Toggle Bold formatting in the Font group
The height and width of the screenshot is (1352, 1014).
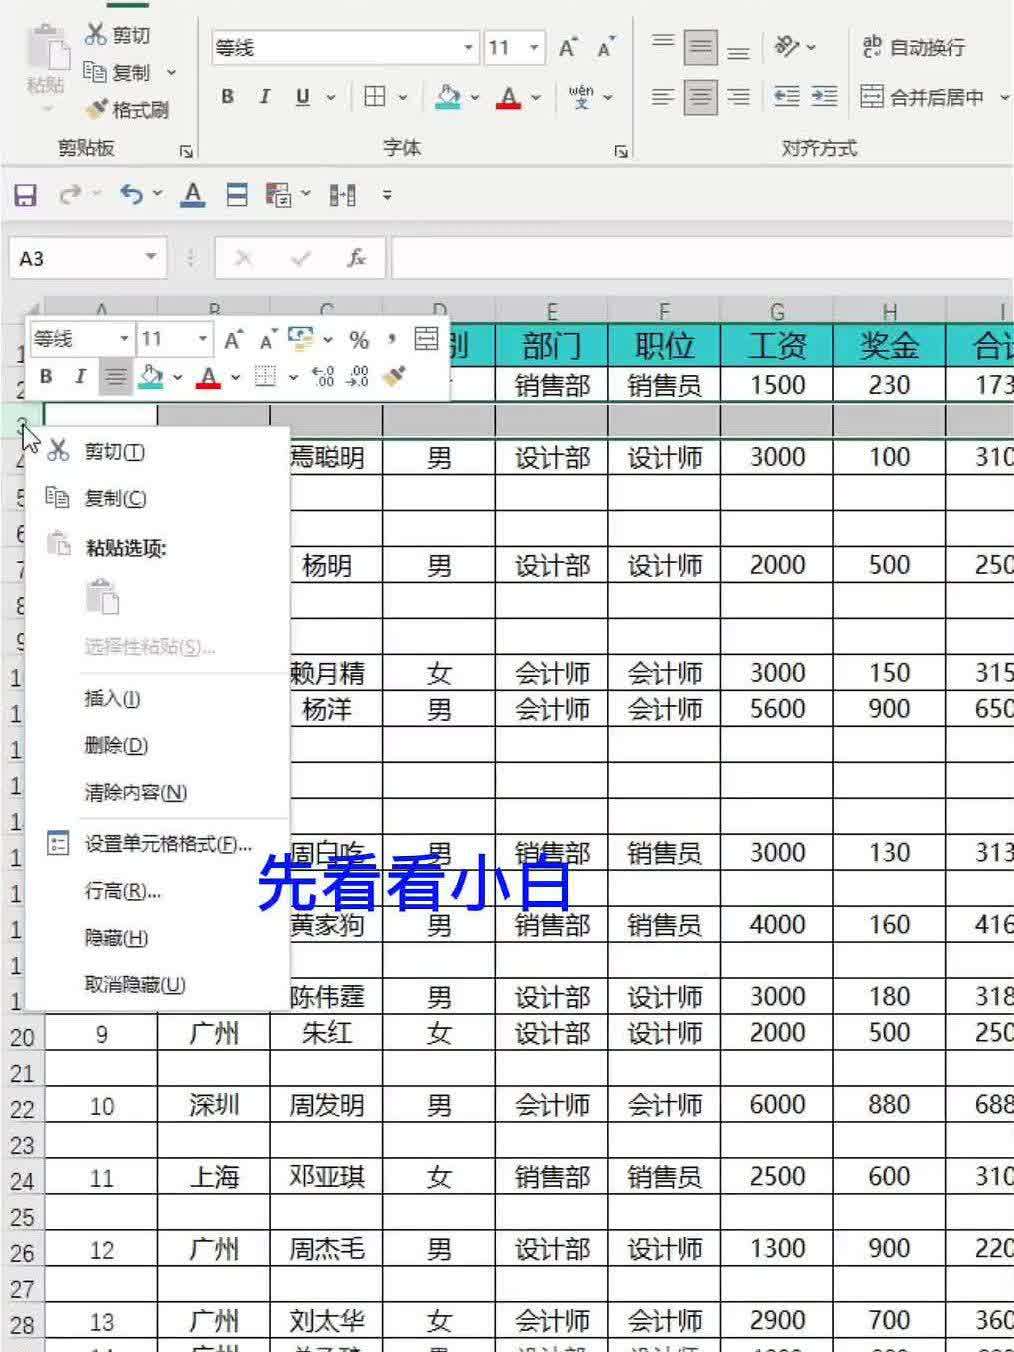226,97
